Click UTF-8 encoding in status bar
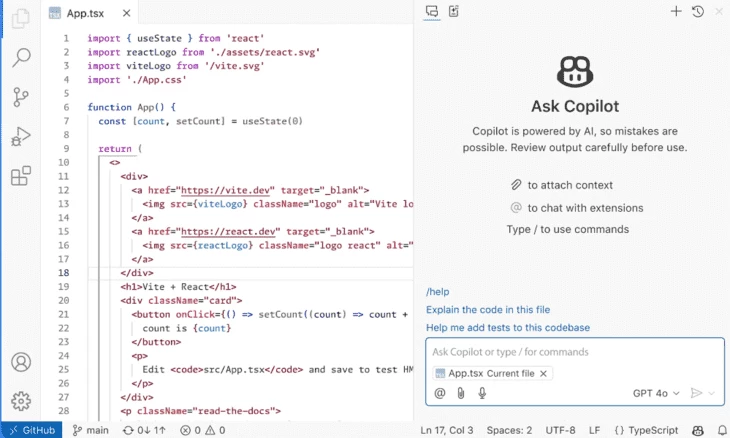 click(x=560, y=430)
